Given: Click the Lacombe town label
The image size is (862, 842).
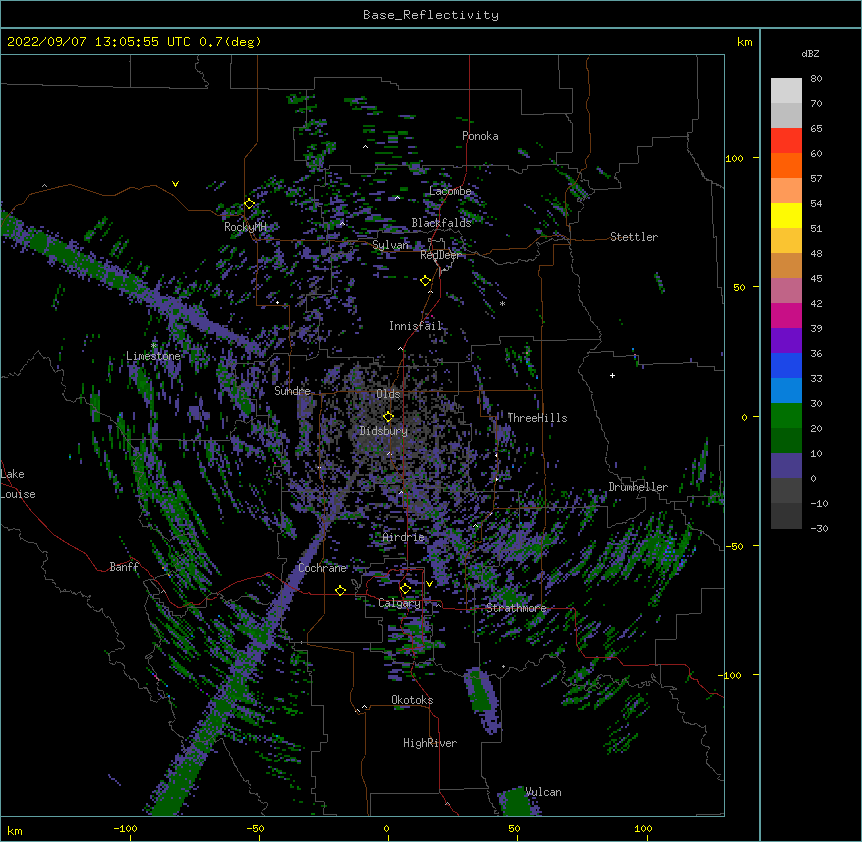Looking at the screenshot, I should (450, 191).
